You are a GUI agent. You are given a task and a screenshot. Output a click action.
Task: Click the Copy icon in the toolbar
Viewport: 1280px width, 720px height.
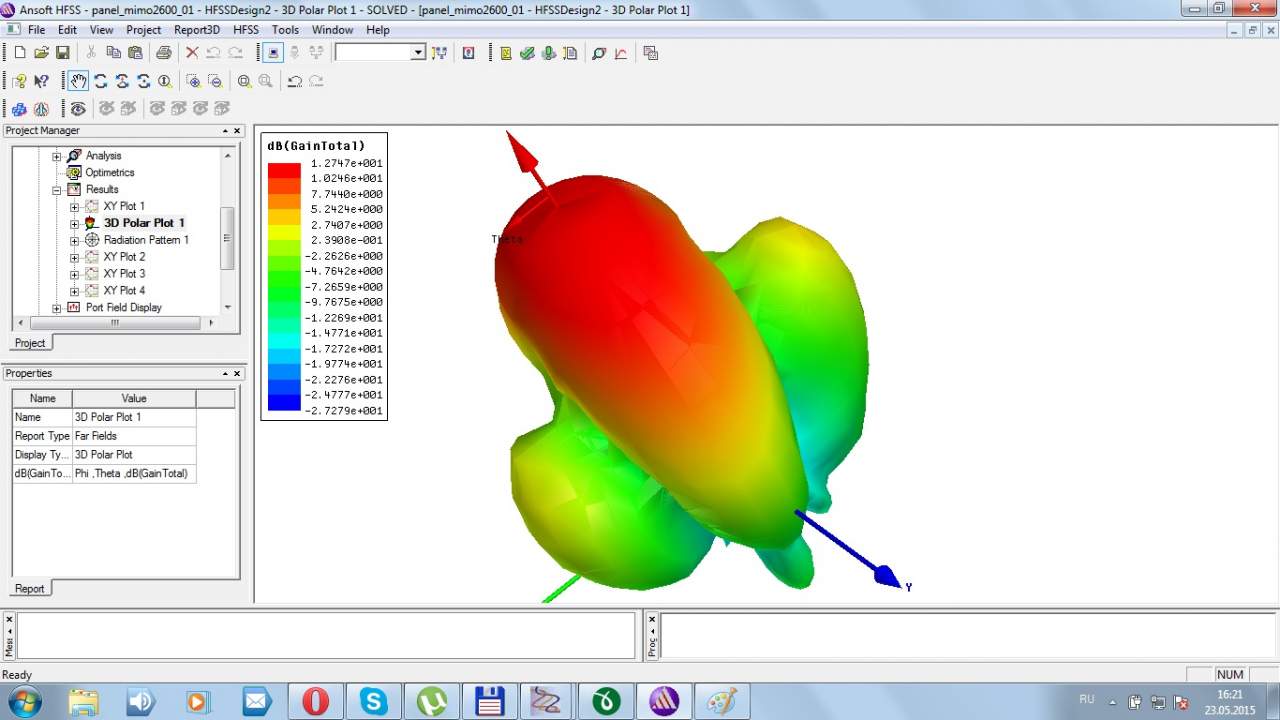point(113,53)
